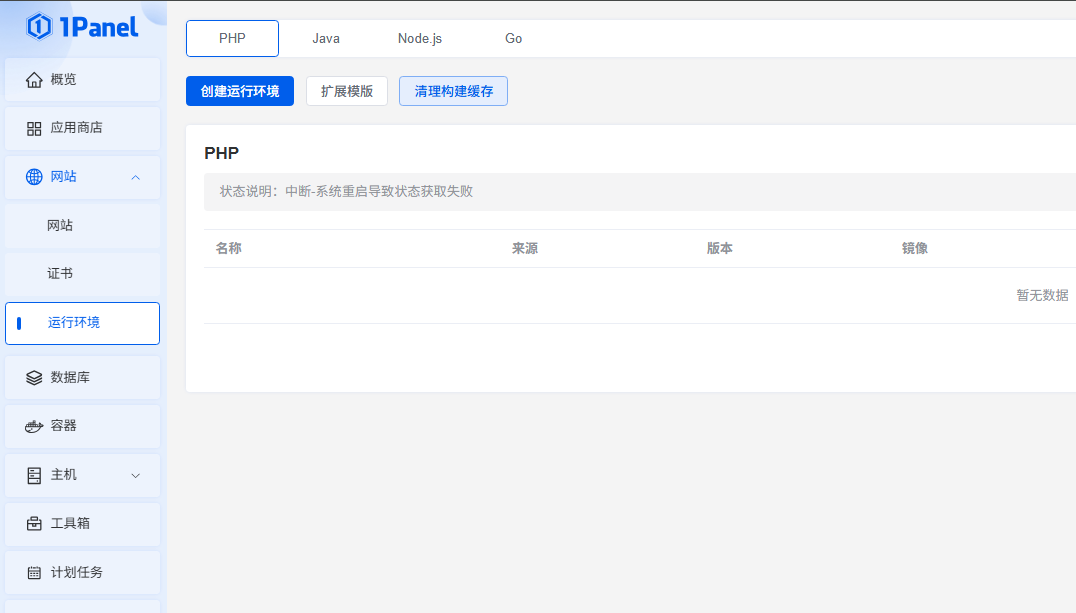Open 扩展模版 extension templates
This screenshot has width=1076, height=613.
[347, 91]
